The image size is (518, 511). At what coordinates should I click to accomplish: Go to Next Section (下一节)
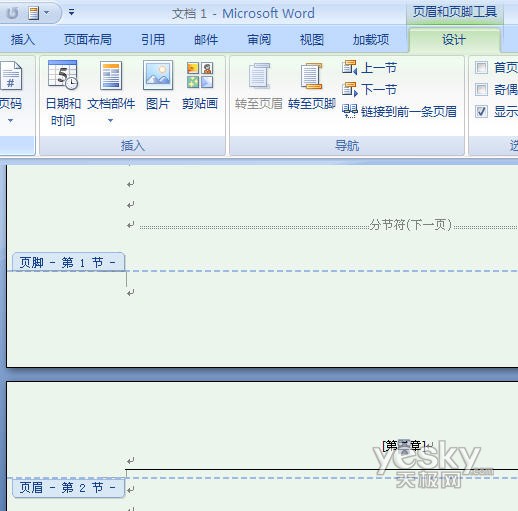369,89
